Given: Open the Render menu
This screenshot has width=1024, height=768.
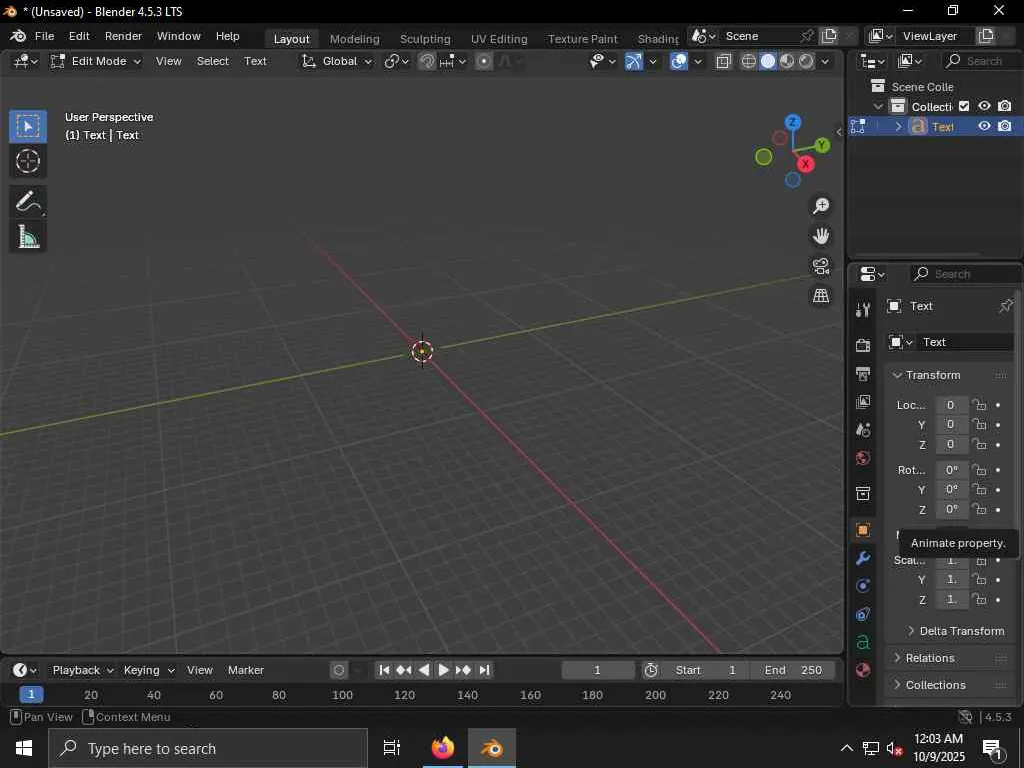Looking at the screenshot, I should coord(123,36).
